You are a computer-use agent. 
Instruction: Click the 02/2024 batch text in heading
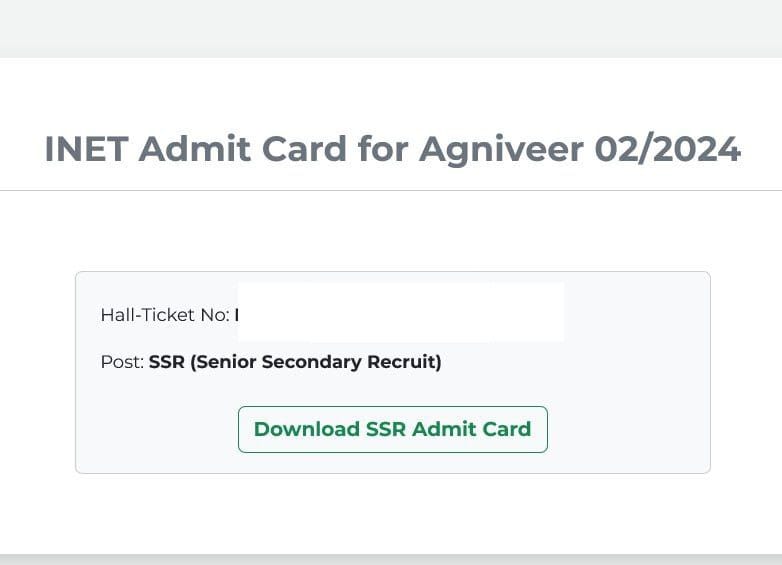coord(667,149)
